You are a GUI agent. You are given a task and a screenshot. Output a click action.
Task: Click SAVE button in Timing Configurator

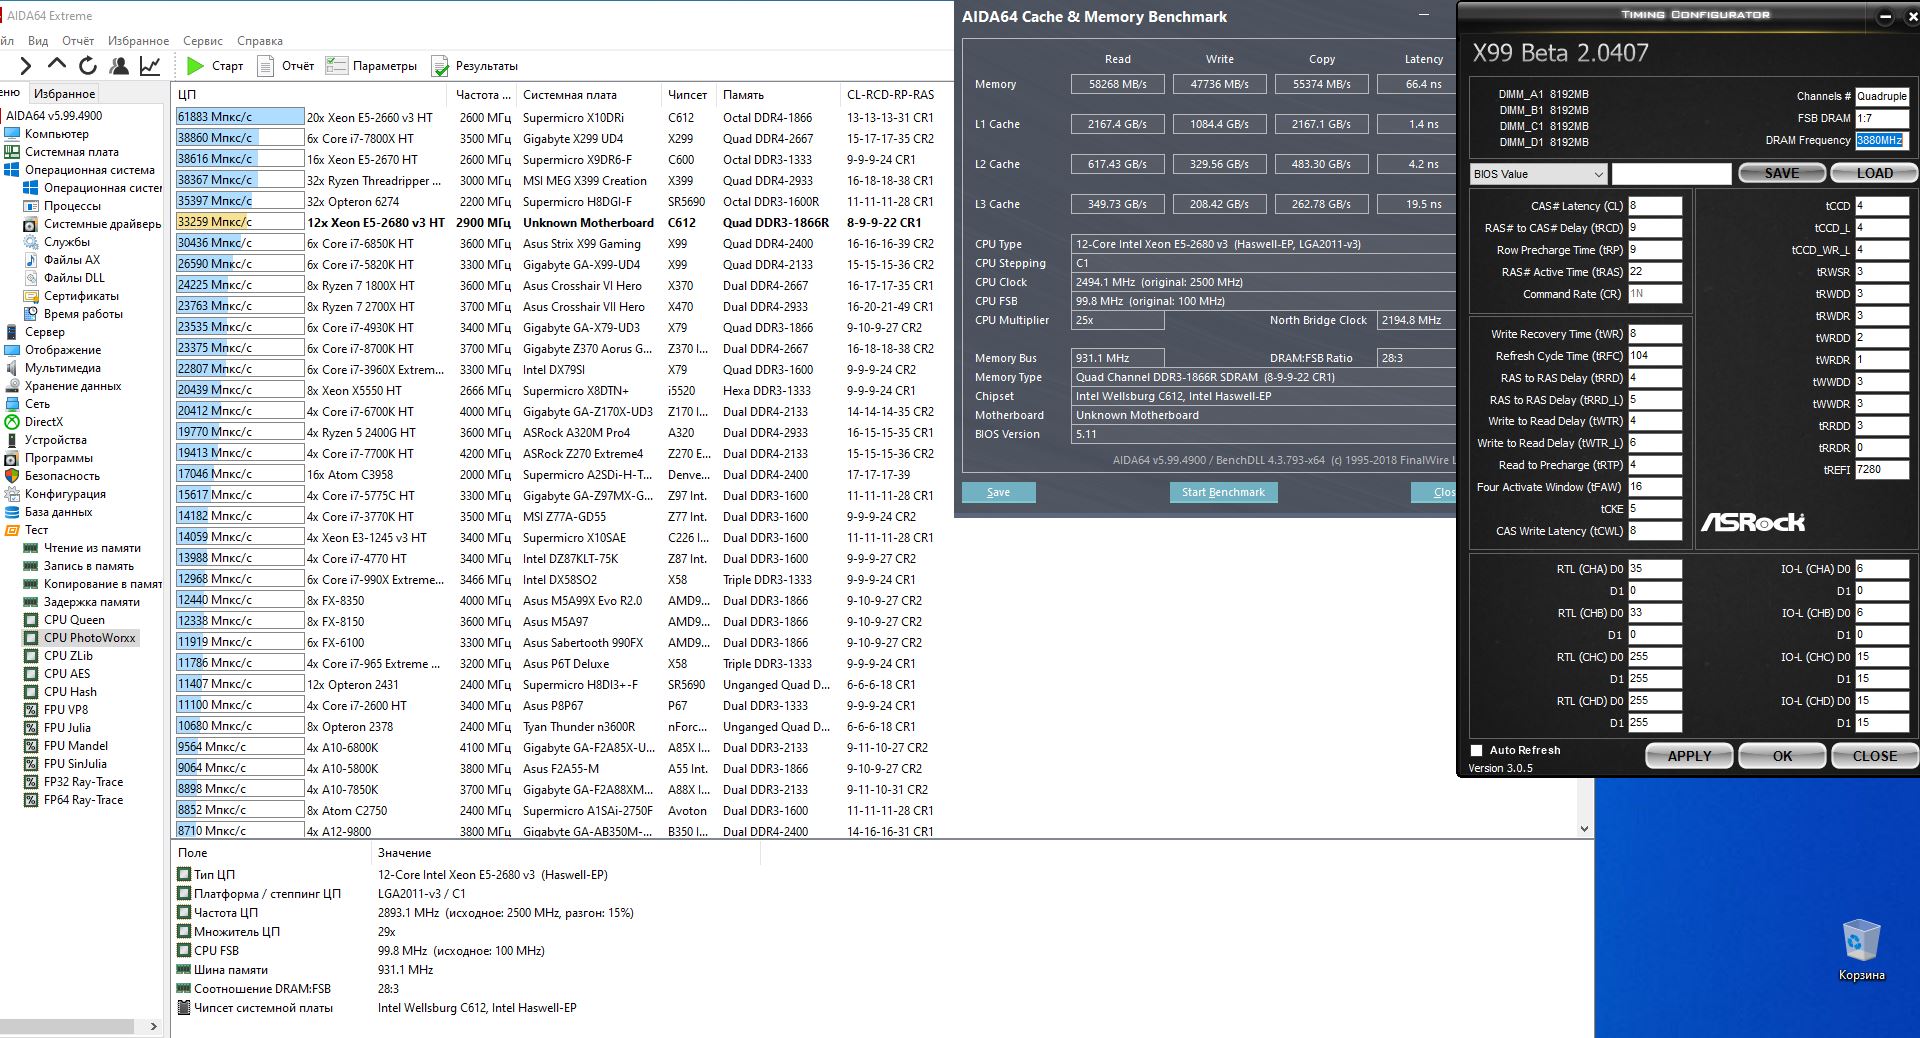[1781, 173]
